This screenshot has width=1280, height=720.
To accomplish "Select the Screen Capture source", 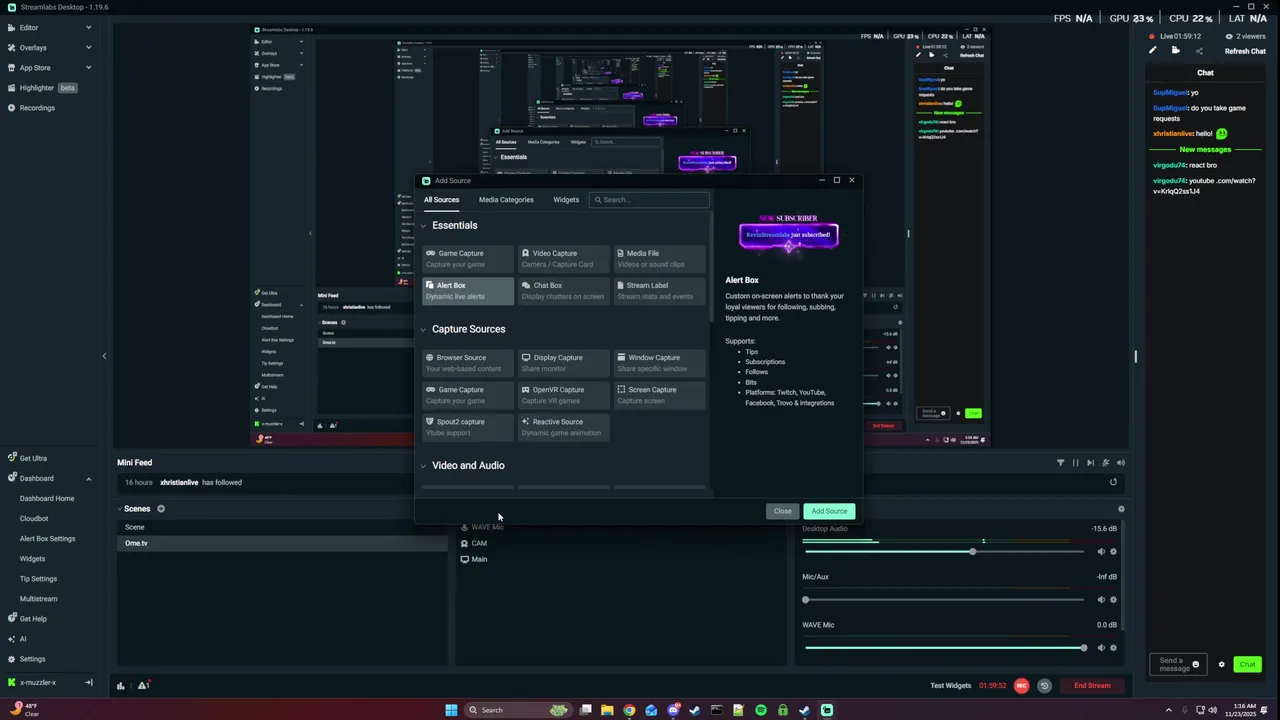I will pos(659,394).
